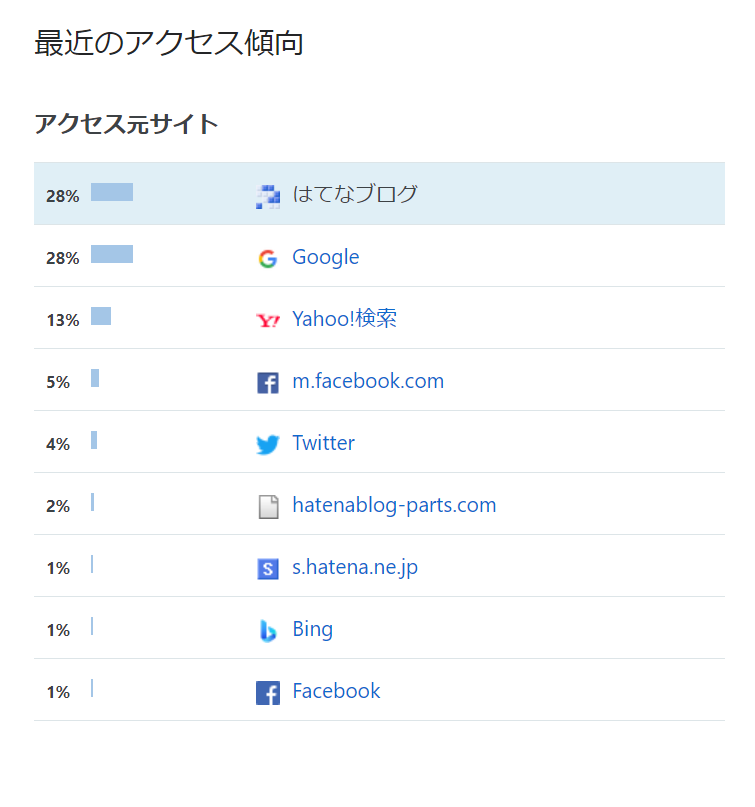755x807 pixels.
Task: Open the hatenablog-parts.com link
Action: (394, 505)
